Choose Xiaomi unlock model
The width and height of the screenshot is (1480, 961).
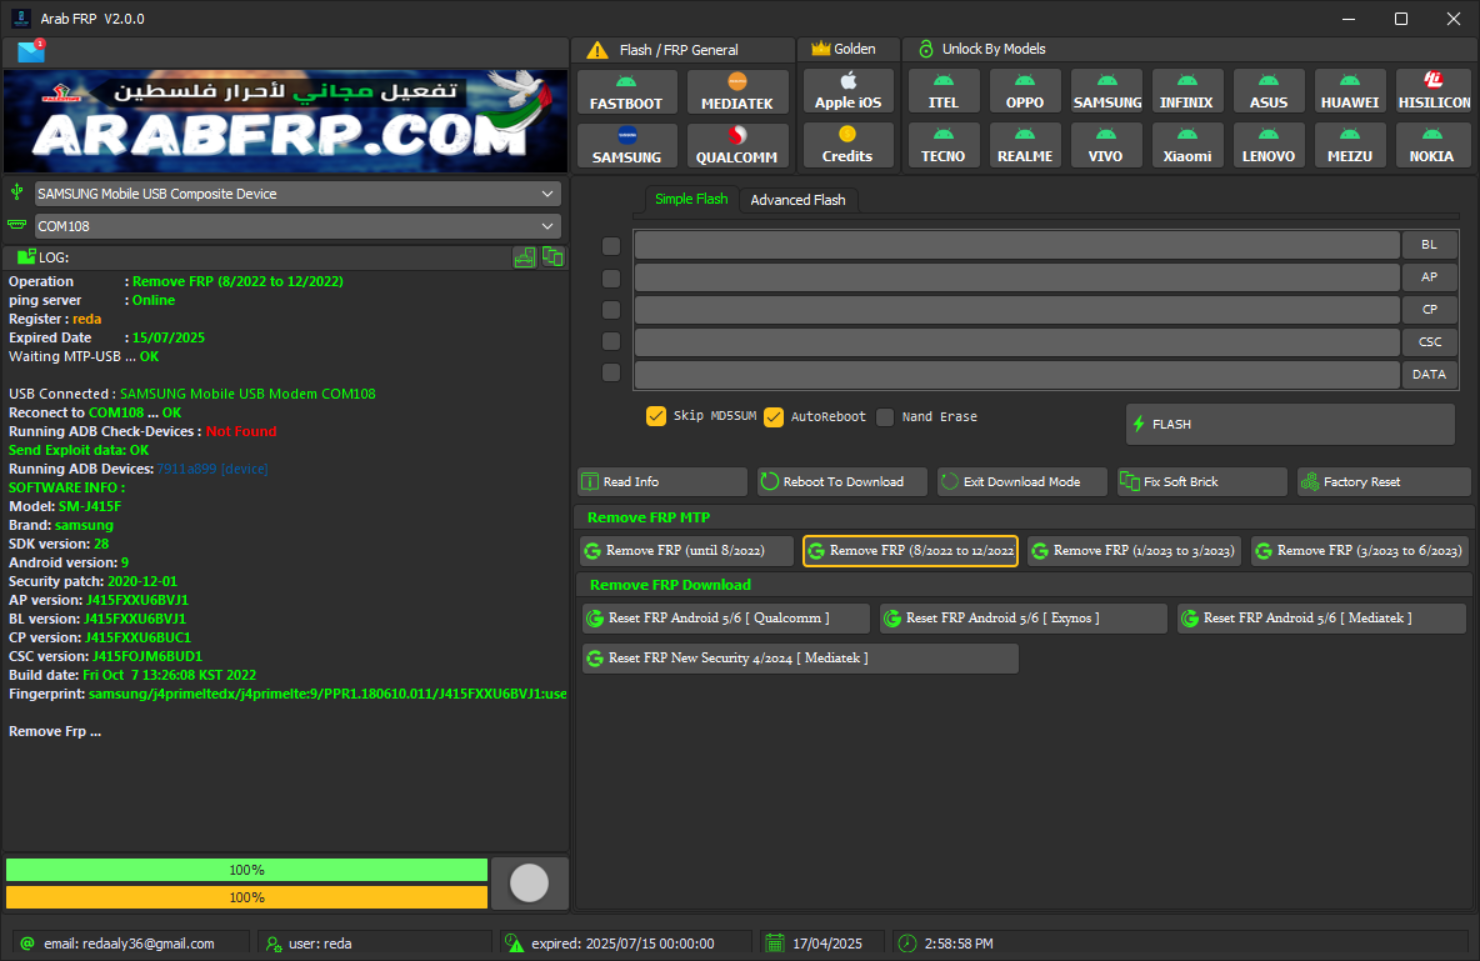[1187, 145]
